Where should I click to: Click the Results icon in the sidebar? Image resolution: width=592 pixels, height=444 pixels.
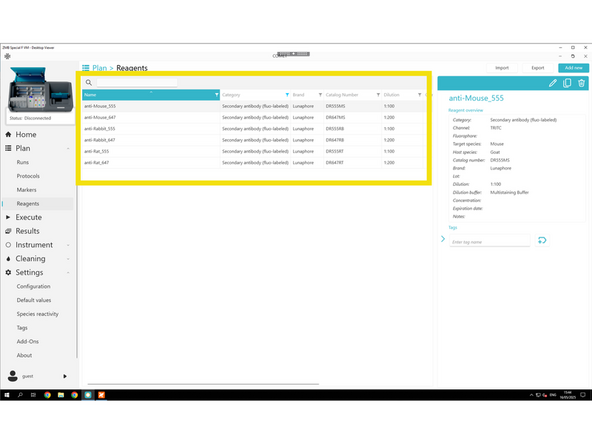coord(8,231)
